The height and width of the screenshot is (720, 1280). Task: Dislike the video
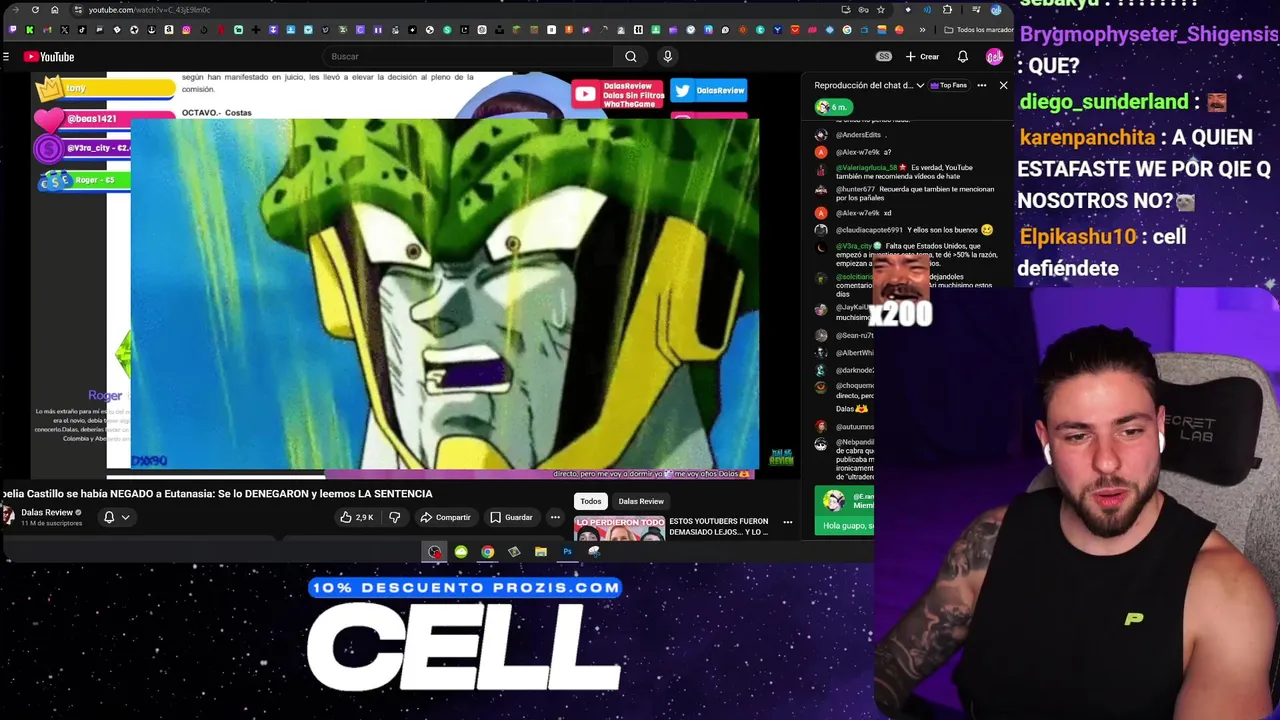(x=394, y=517)
